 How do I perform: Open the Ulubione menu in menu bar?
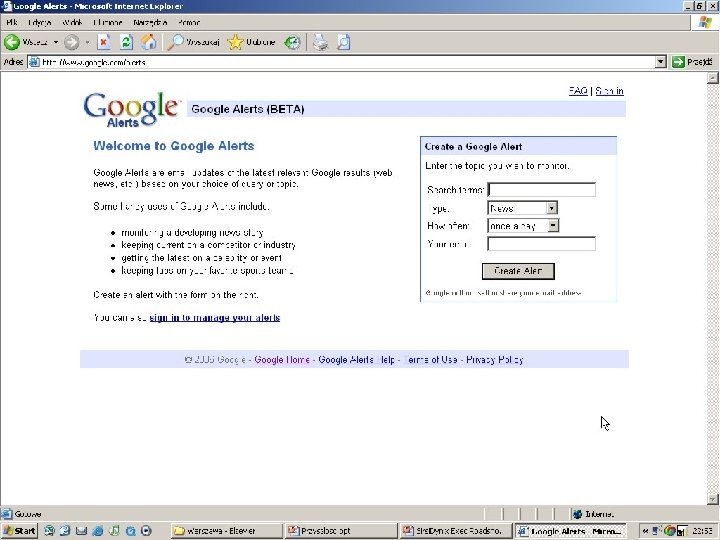click(x=107, y=22)
